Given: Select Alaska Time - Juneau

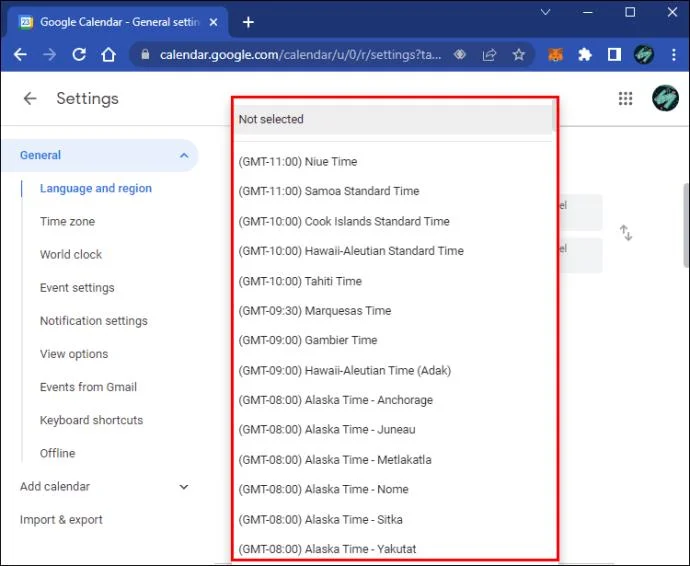Looking at the screenshot, I should click(x=393, y=430).
